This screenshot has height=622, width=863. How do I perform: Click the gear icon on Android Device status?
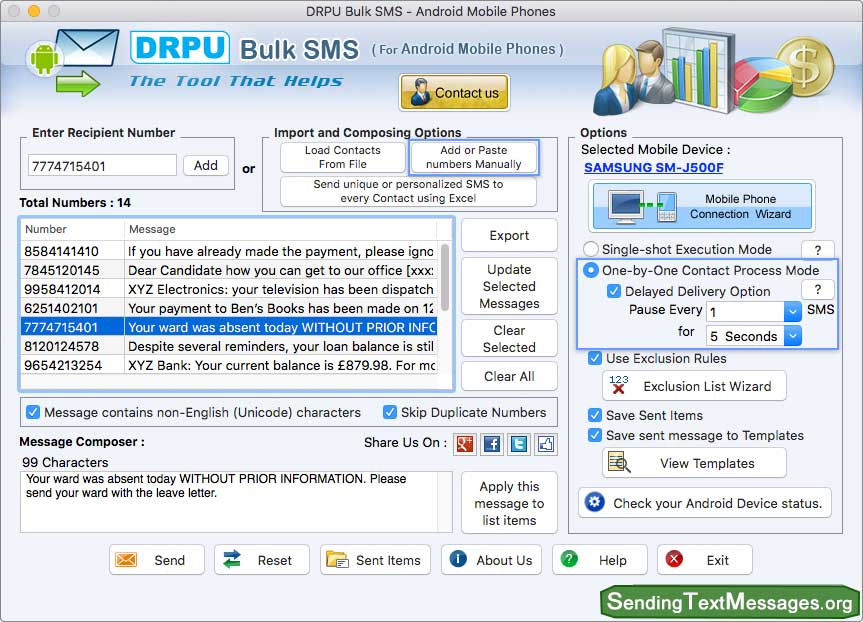click(x=594, y=502)
